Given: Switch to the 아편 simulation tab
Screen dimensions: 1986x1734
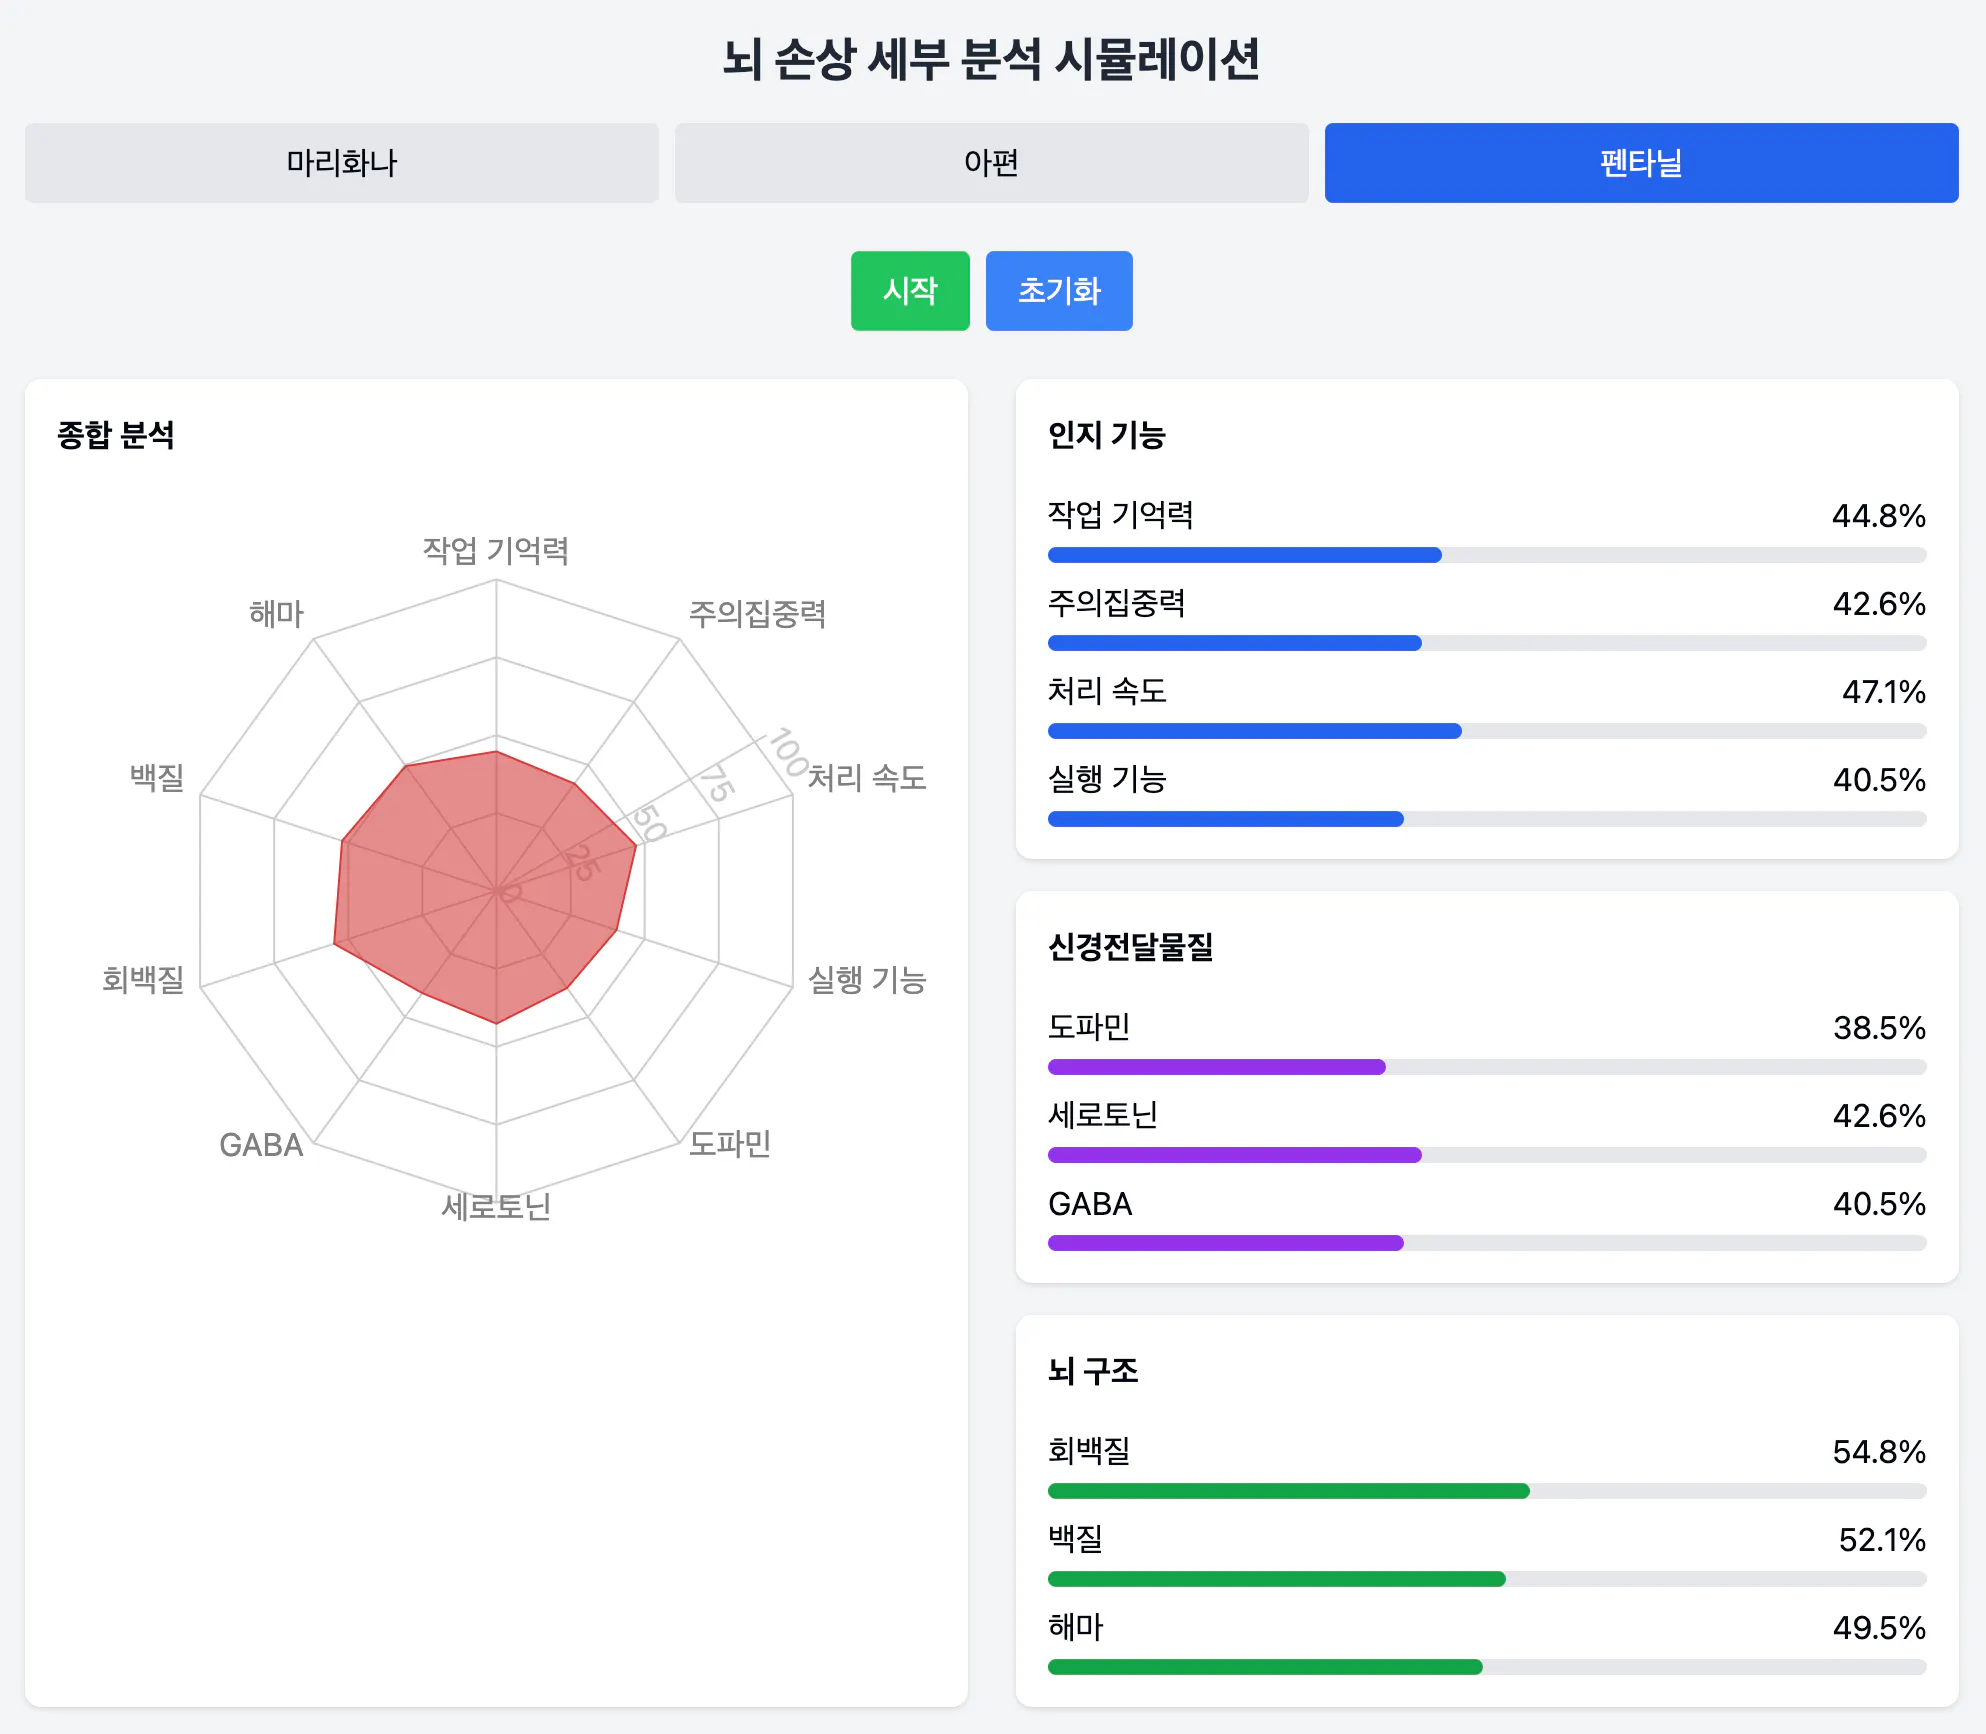Looking at the screenshot, I should coord(991,163).
